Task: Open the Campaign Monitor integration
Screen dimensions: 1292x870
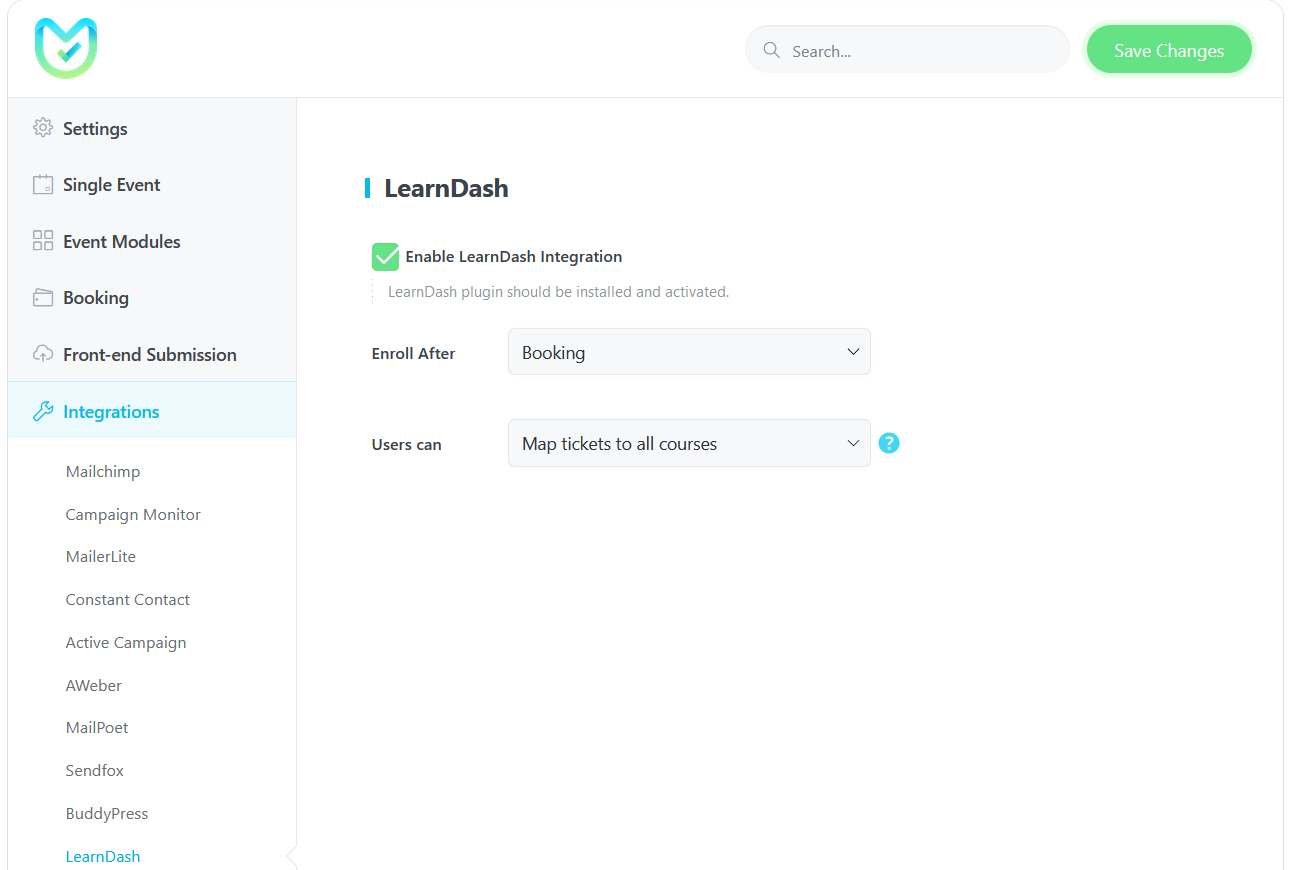Action: pos(133,514)
